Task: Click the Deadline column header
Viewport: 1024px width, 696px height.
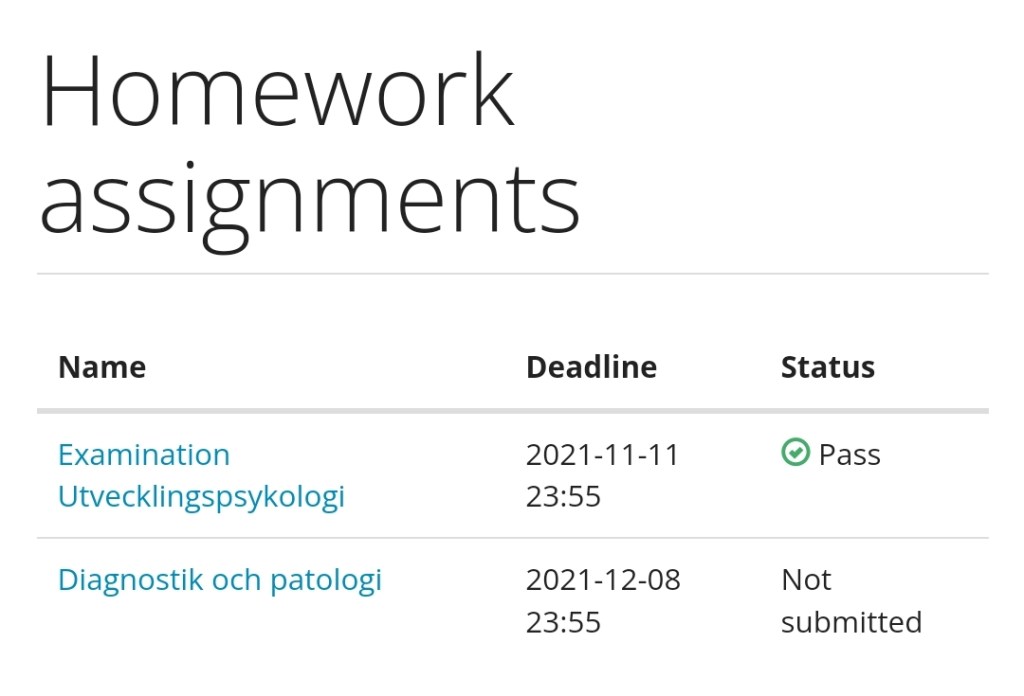Action: [591, 367]
